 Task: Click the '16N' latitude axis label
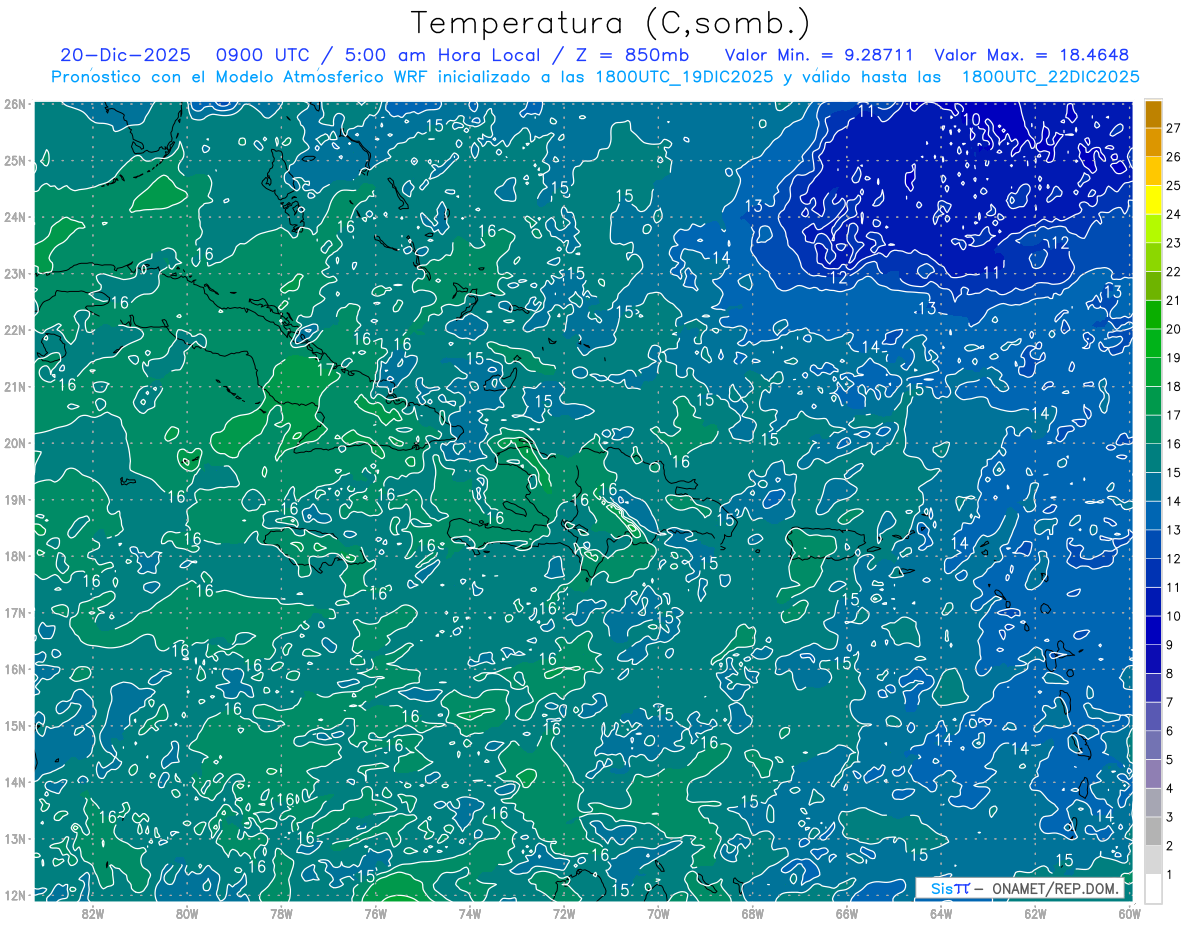(14, 669)
